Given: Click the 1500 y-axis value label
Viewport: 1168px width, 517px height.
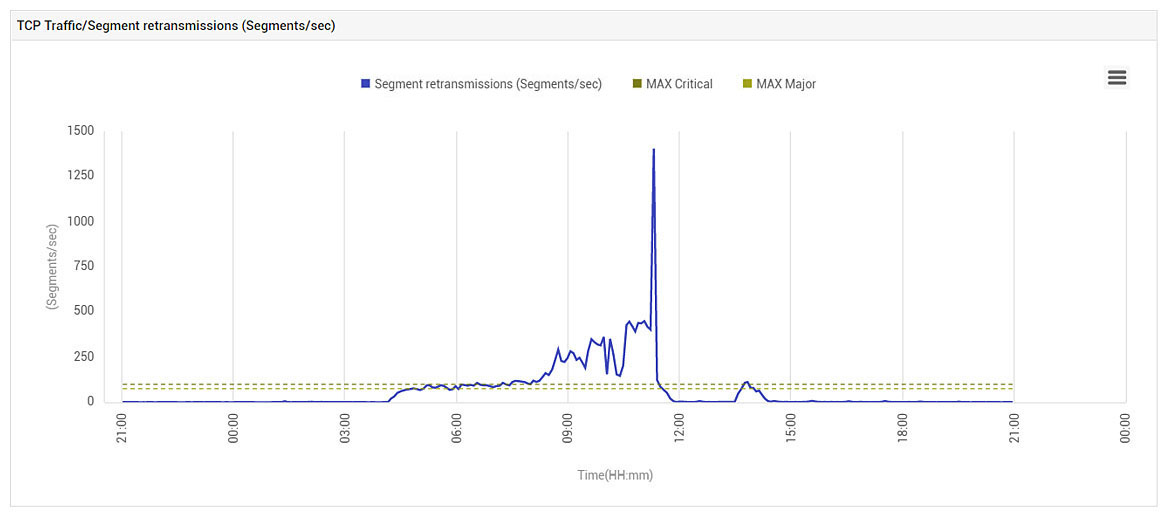Looking at the screenshot, I should (80, 131).
